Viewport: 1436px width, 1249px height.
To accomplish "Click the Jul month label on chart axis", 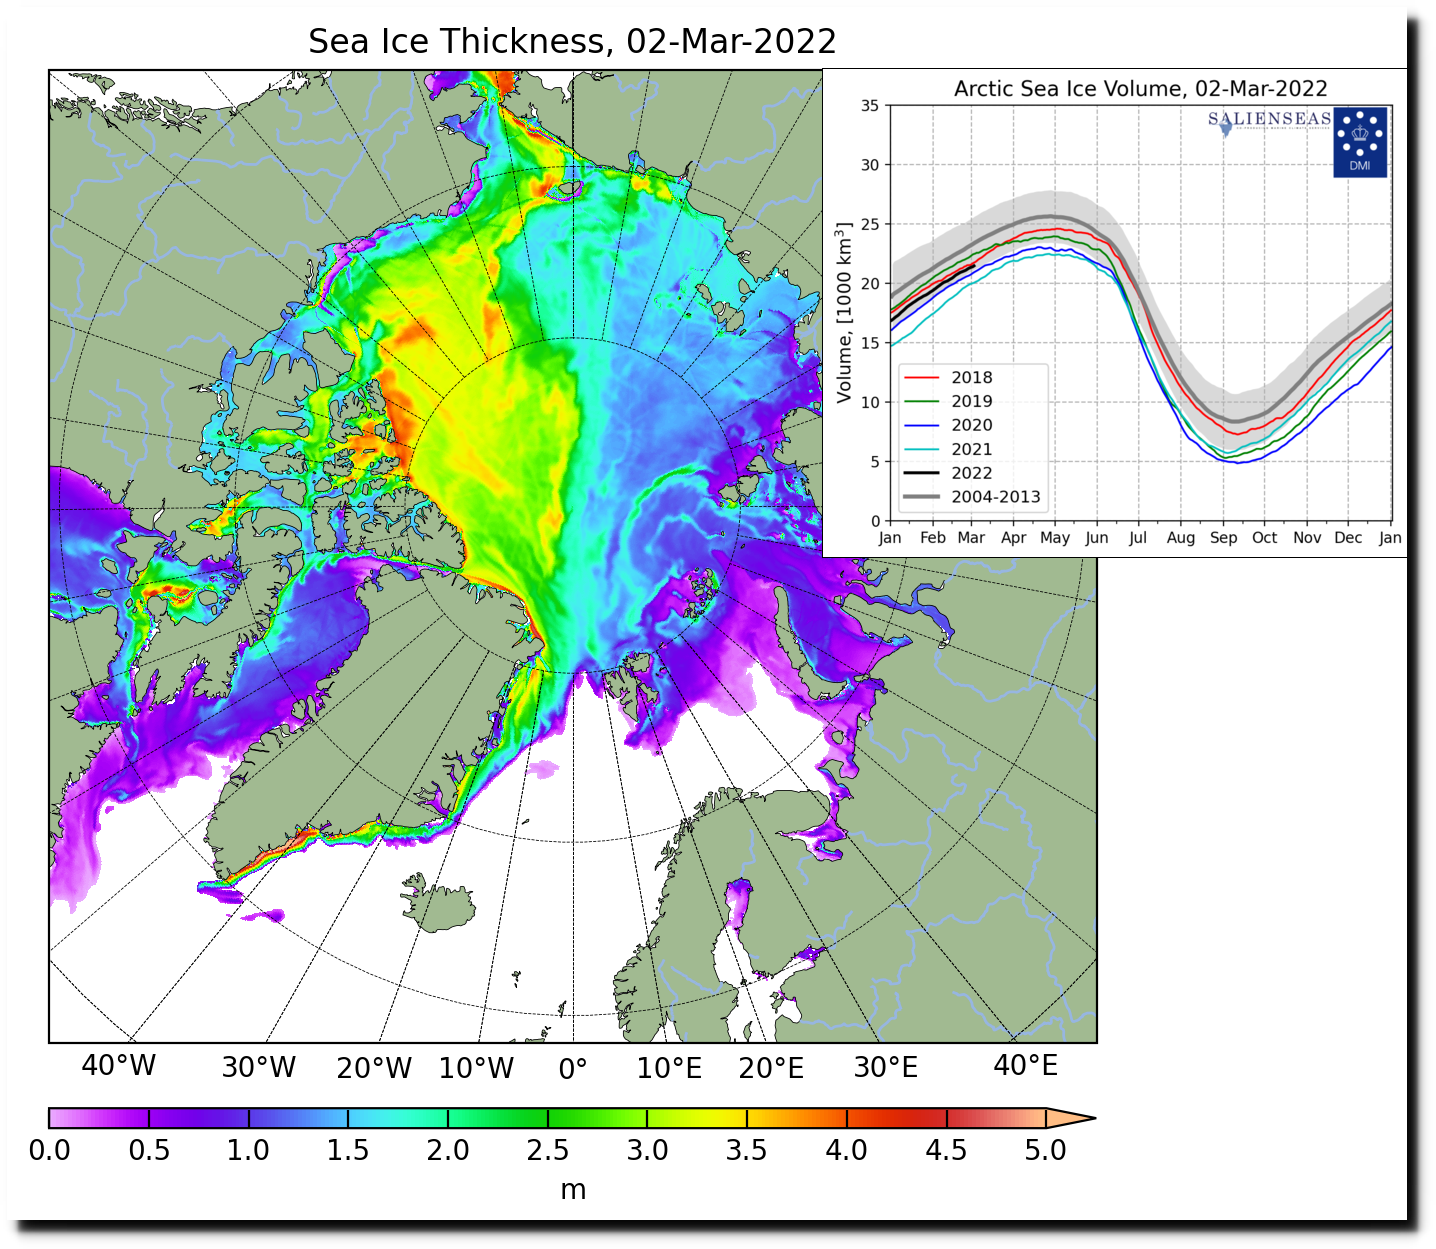I will 1138,537.
